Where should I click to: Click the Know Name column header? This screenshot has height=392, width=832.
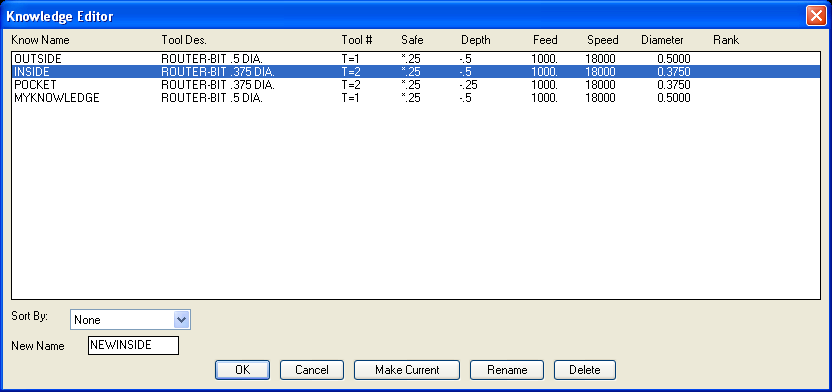click(x=40, y=40)
